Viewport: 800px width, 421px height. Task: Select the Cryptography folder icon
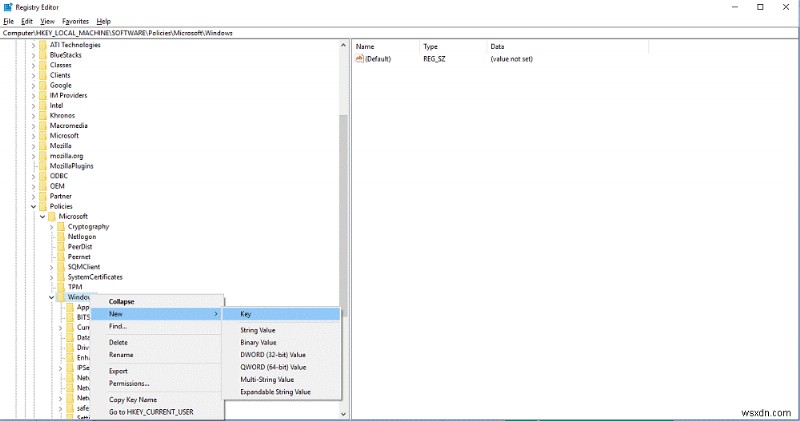point(61,227)
